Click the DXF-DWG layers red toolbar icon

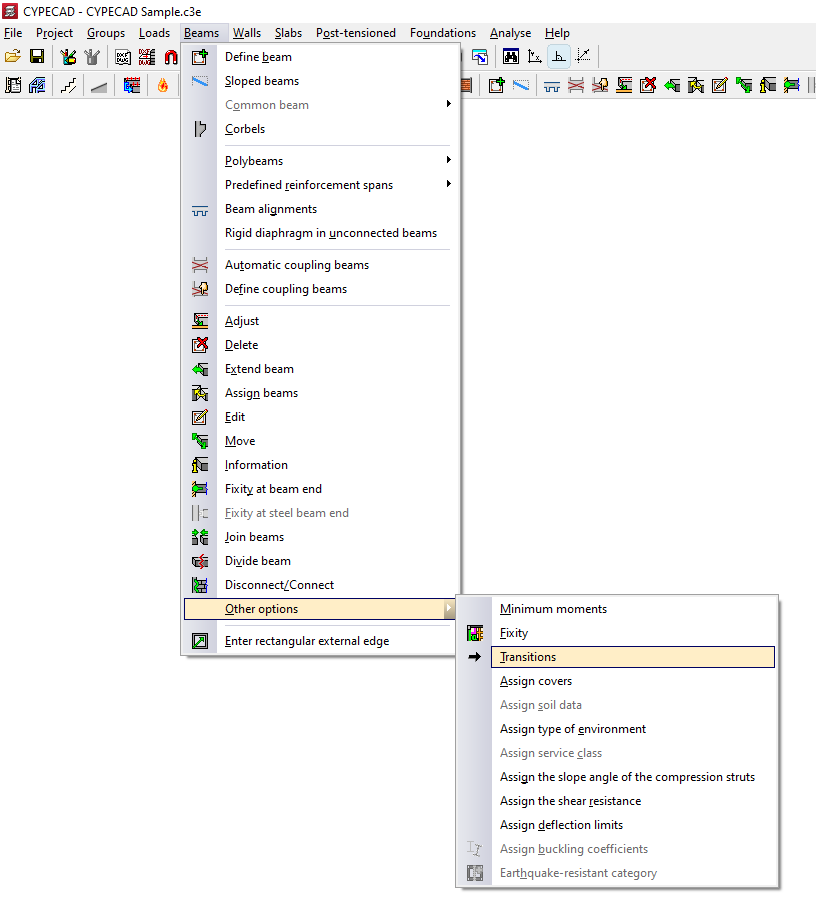147,57
